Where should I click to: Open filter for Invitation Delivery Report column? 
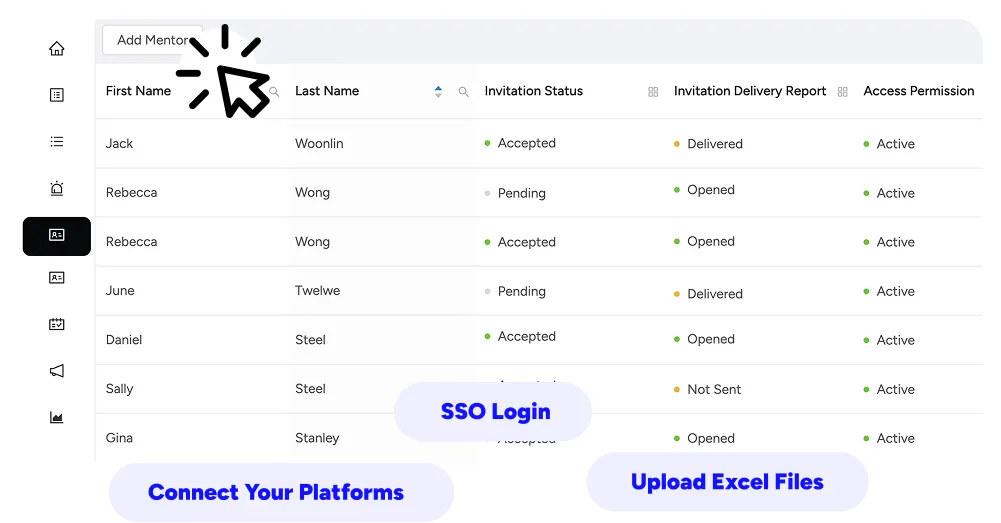tap(843, 92)
